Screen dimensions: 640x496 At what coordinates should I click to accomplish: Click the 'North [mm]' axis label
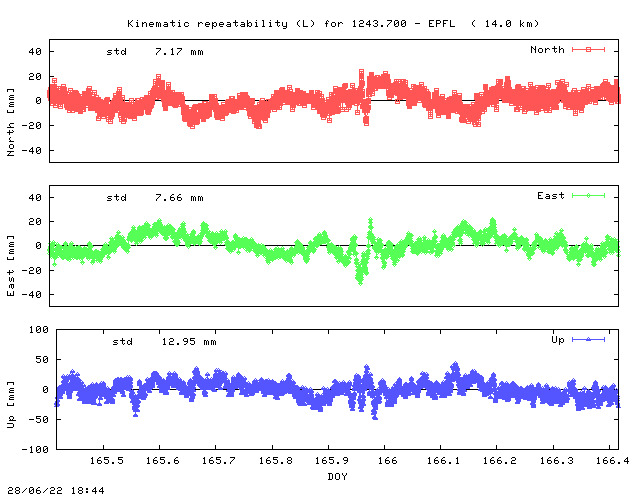pyautogui.click(x=11, y=122)
